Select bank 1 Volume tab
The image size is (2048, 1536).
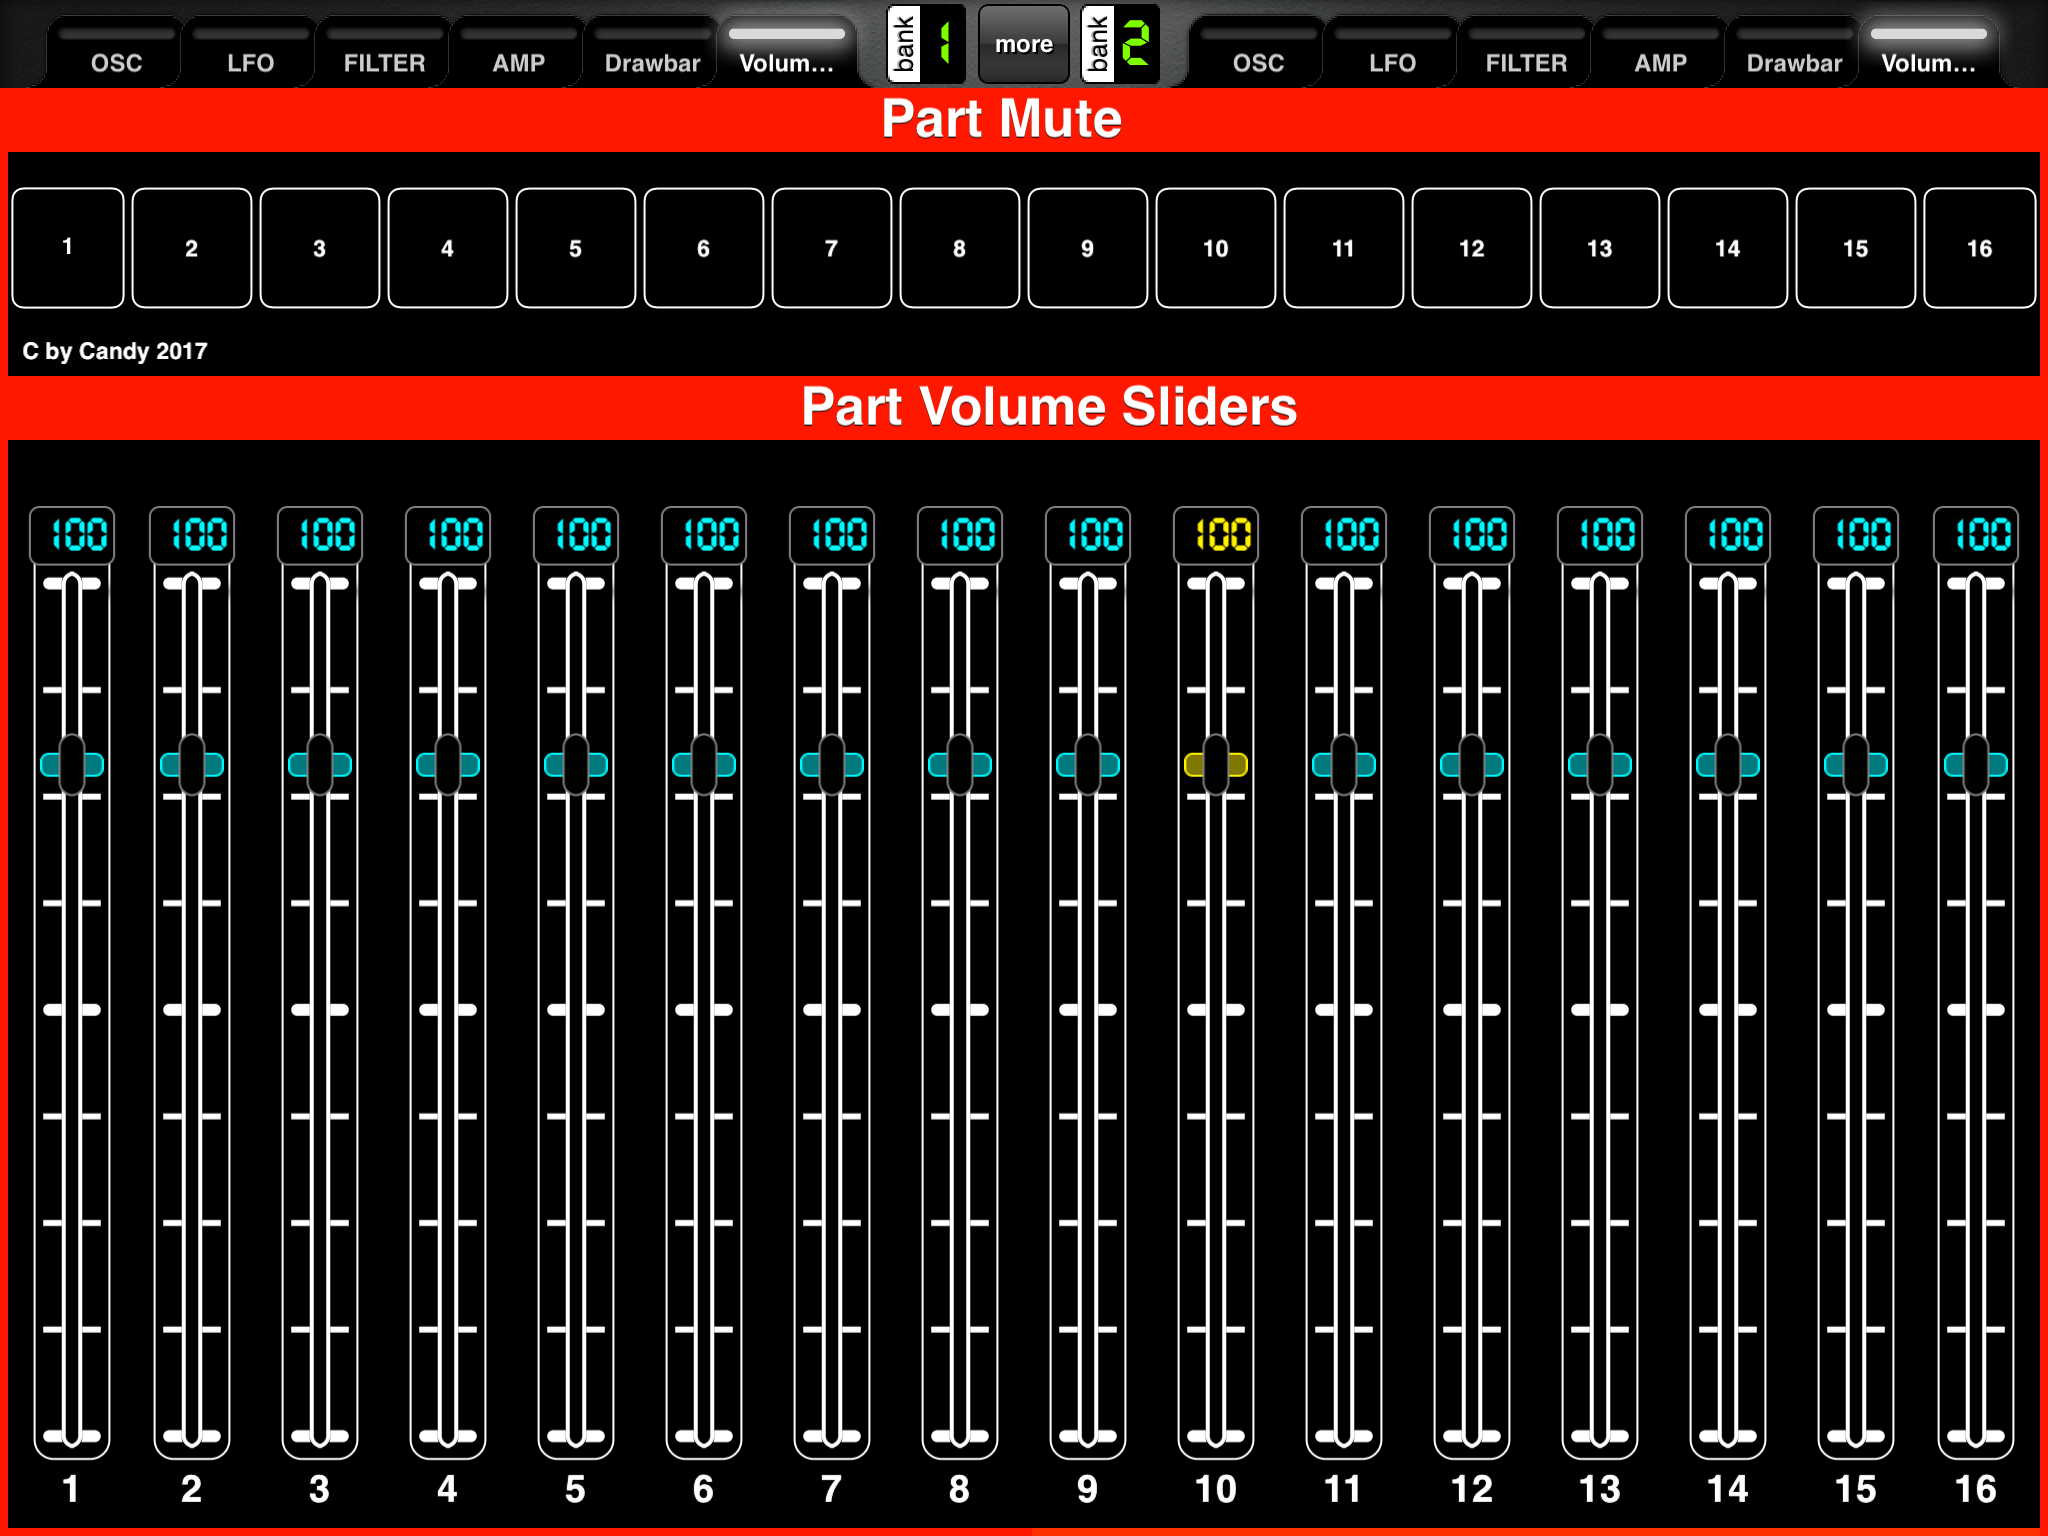pyautogui.click(x=787, y=52)
